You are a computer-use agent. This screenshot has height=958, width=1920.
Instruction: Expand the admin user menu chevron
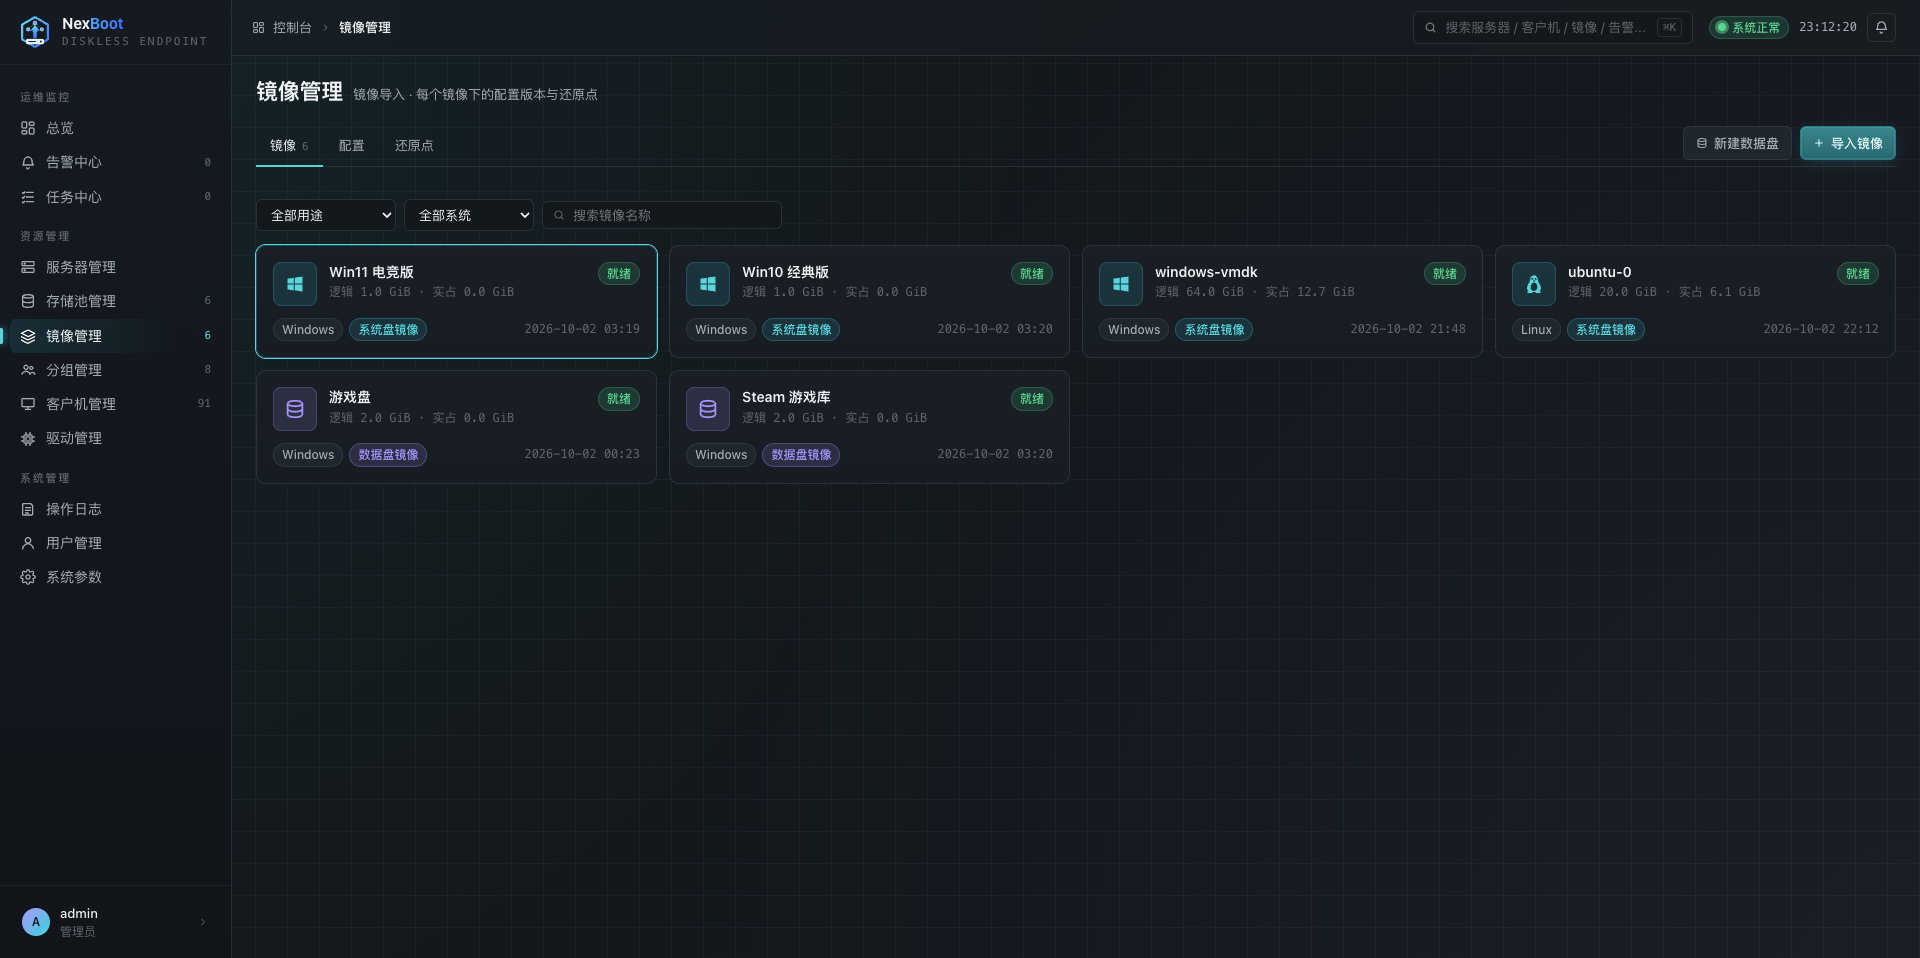coord(203,922)
